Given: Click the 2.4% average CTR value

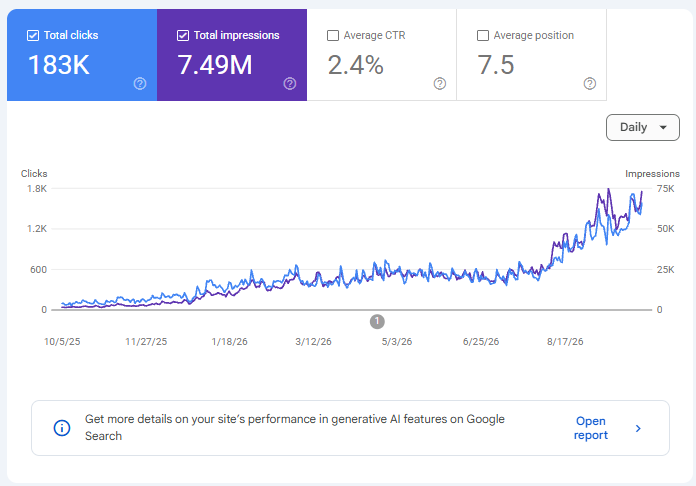Looking at the screenshot, I should 356,65.
